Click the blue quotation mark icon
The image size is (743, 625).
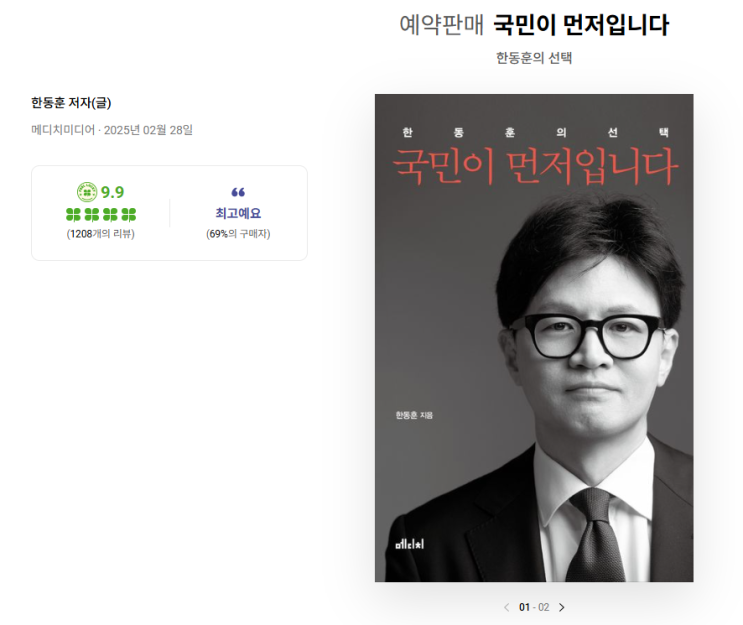[238, 192]
